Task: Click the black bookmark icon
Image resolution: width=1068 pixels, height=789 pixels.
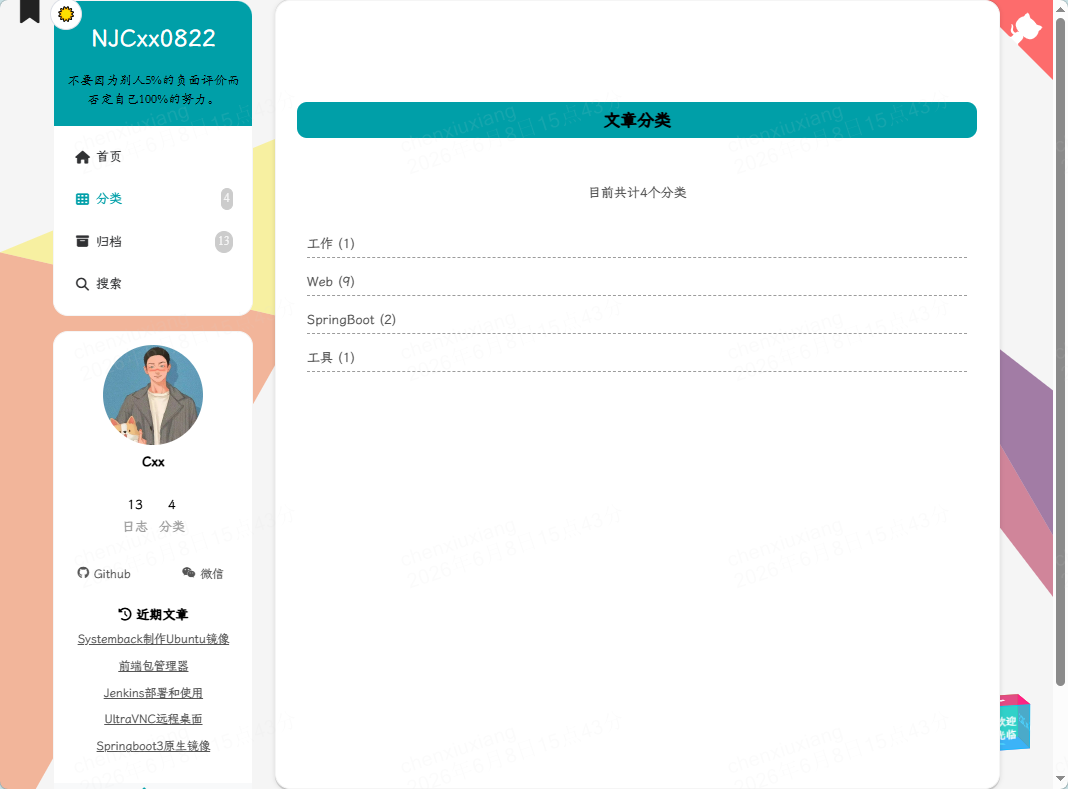Action: pos(29,11)
